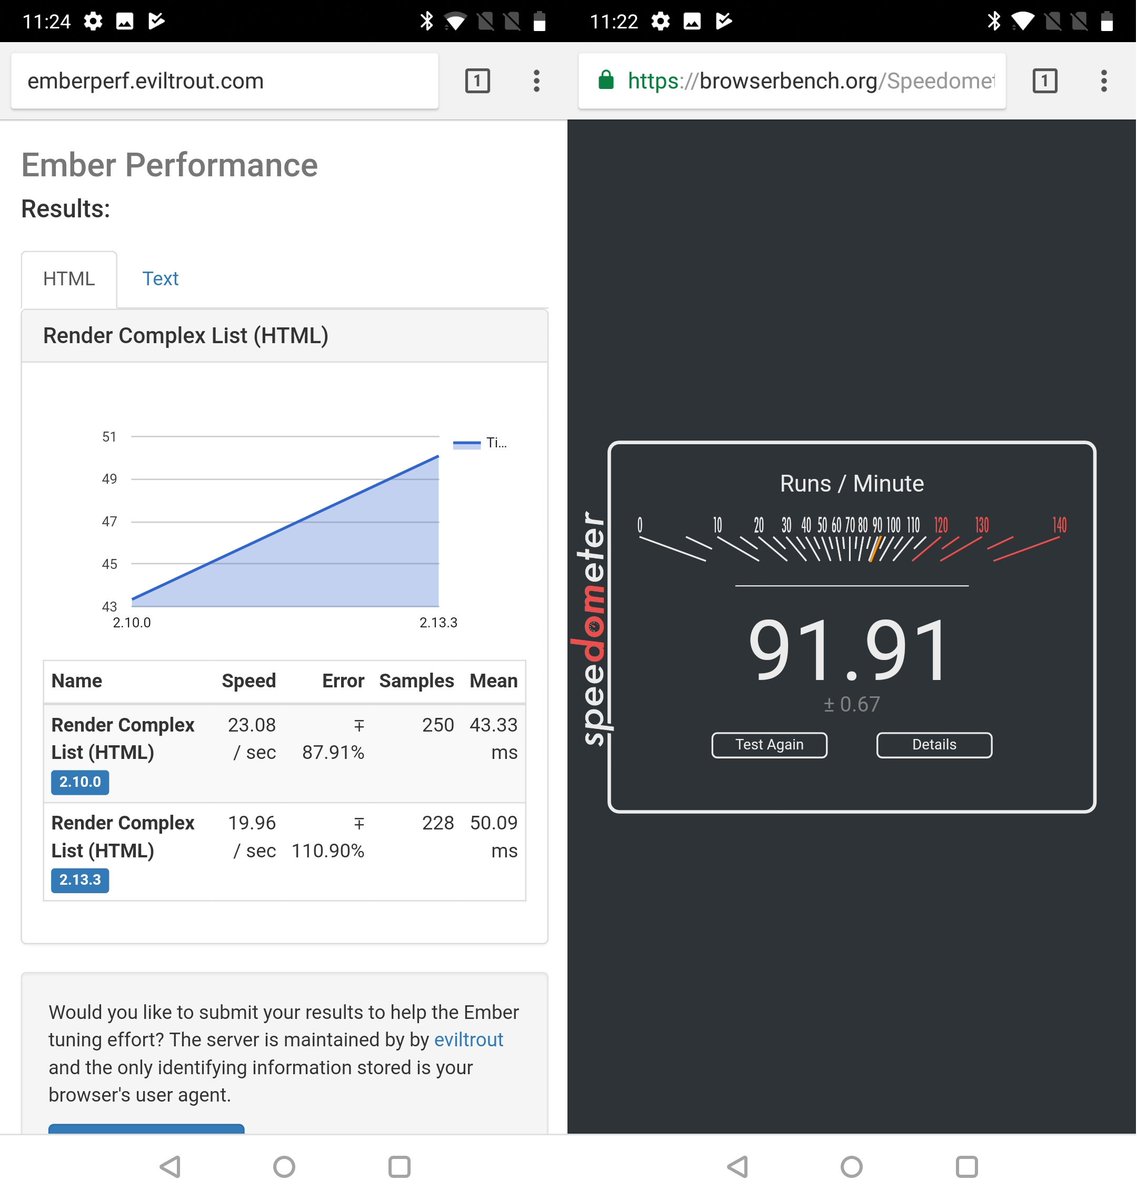Open three-dot menu in emberperf browser
The image size is (1137, 1200).
(537, 81)
